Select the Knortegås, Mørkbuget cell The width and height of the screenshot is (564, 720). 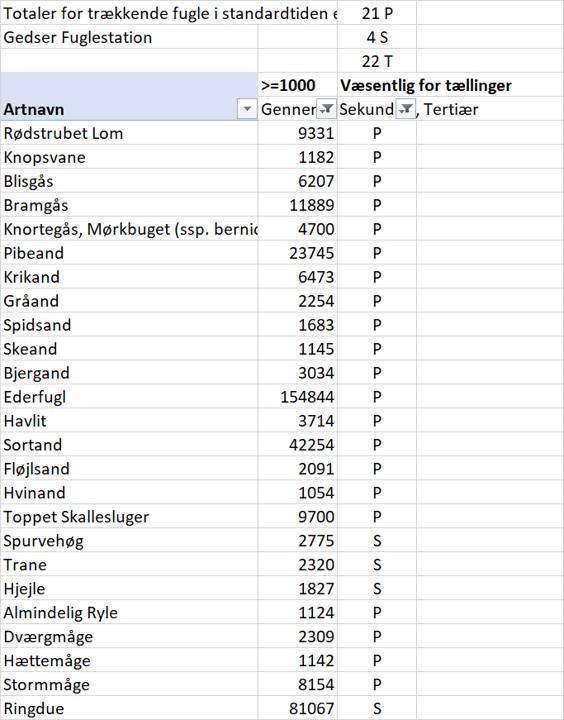point(130,229)
